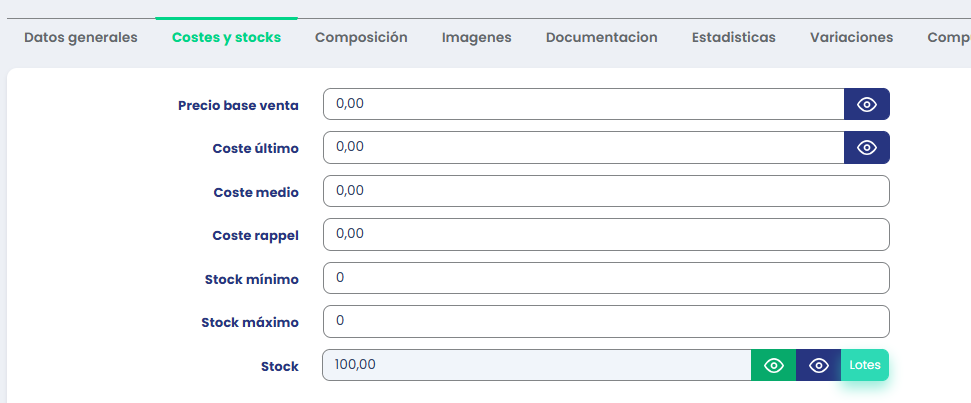Click the Stock máximo field
Viewport: 971px width, 403px height.
pos(606,321)
